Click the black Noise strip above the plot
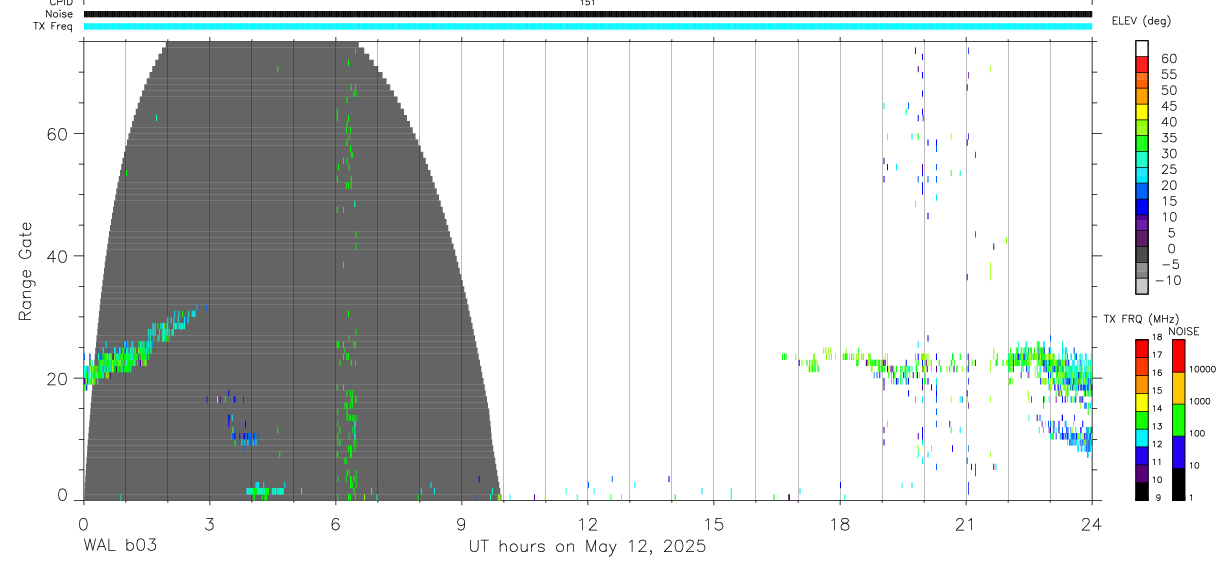 click(587, 14)
